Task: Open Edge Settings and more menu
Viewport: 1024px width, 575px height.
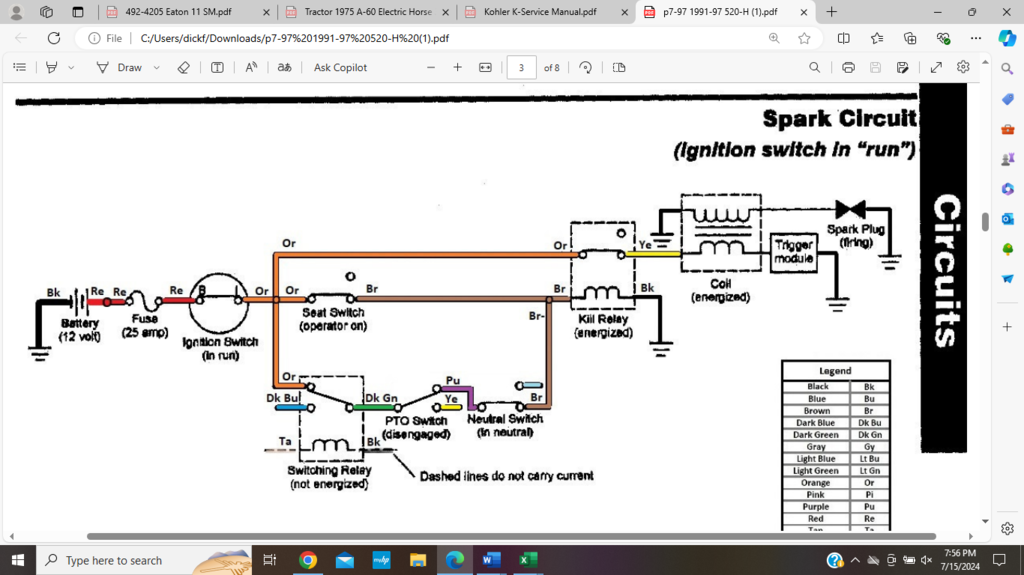Action: [976, 38]
